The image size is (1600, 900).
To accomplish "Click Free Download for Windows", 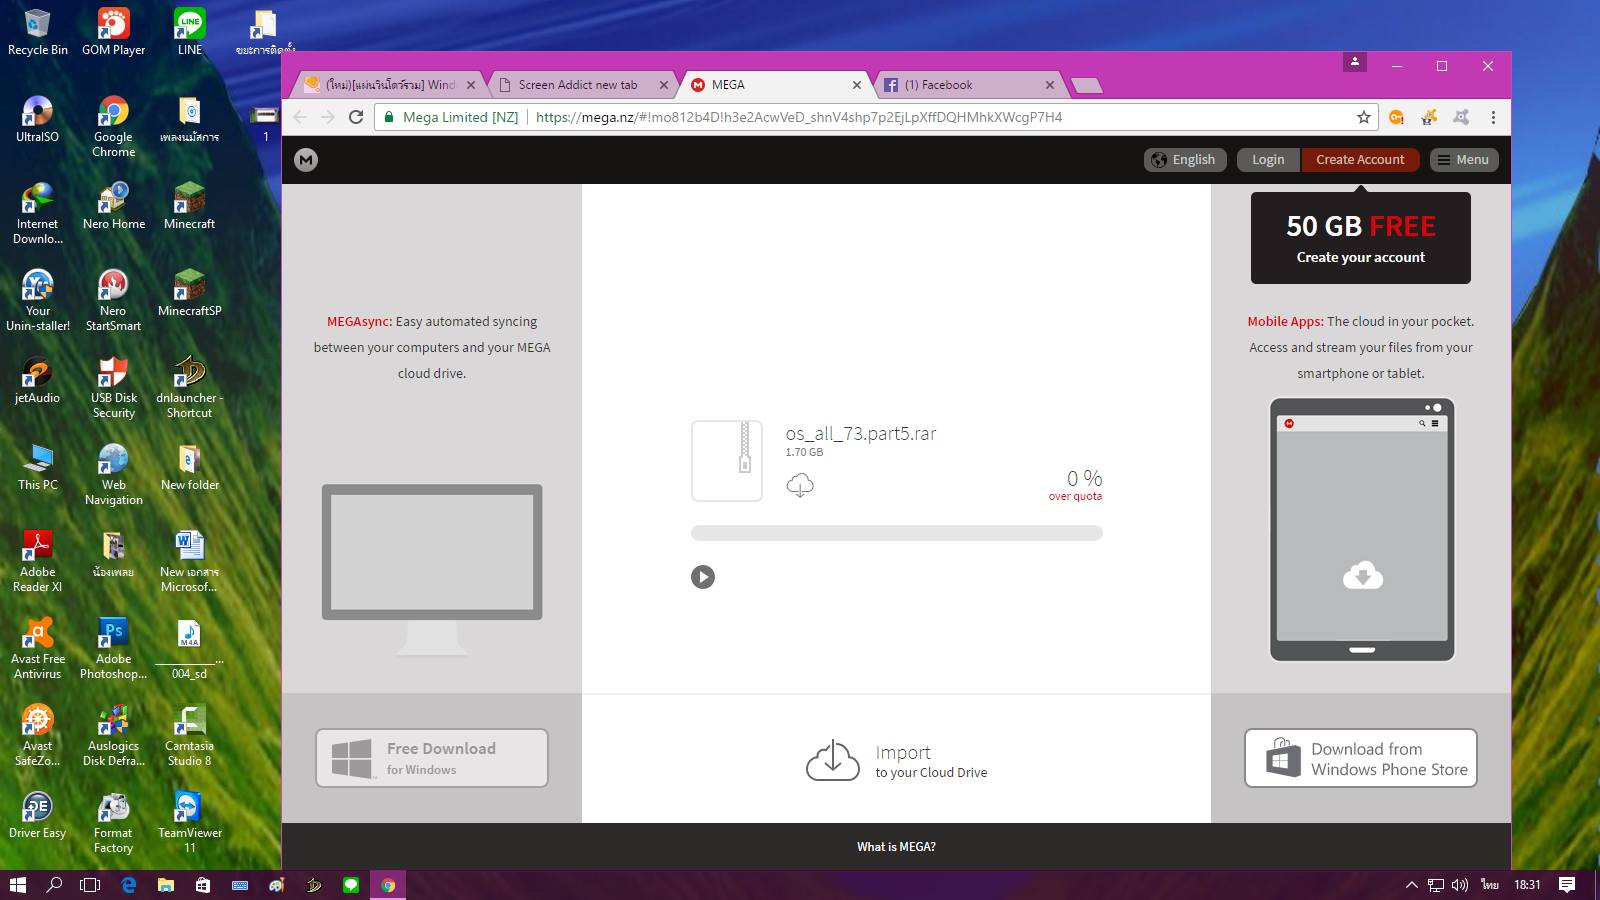I will (432, 758).
